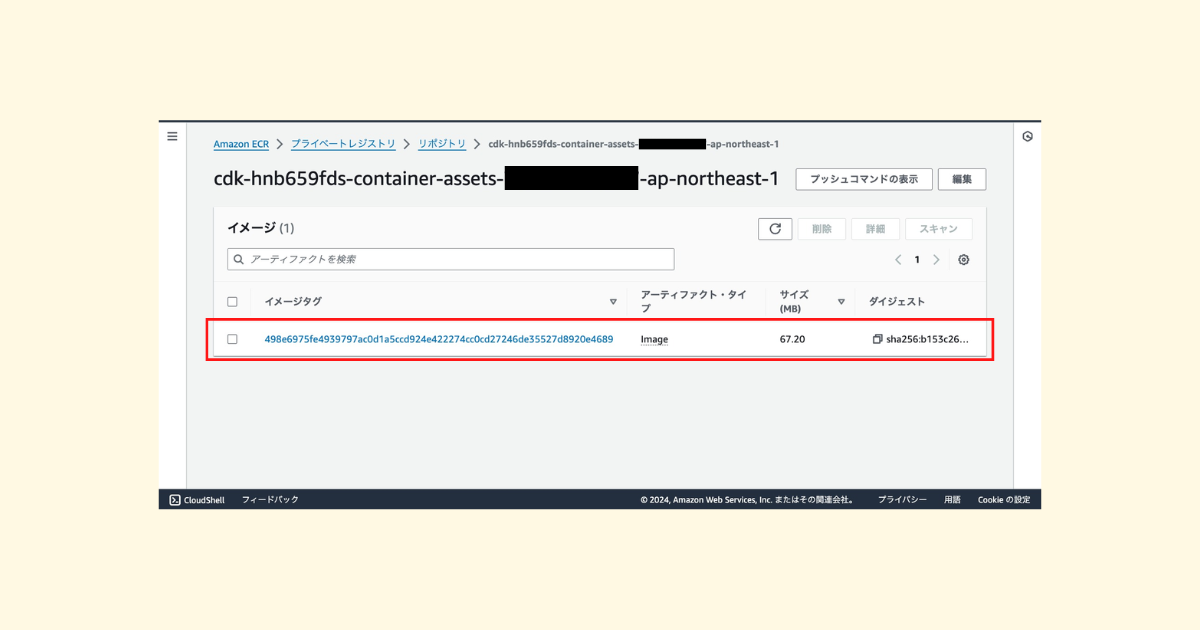Open プライバシー footer link

(902, 500)
